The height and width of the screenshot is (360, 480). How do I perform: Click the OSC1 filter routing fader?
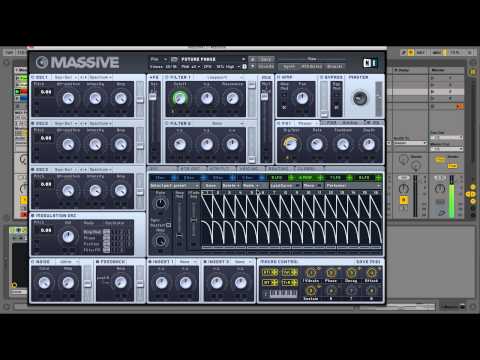coord(140,99)
